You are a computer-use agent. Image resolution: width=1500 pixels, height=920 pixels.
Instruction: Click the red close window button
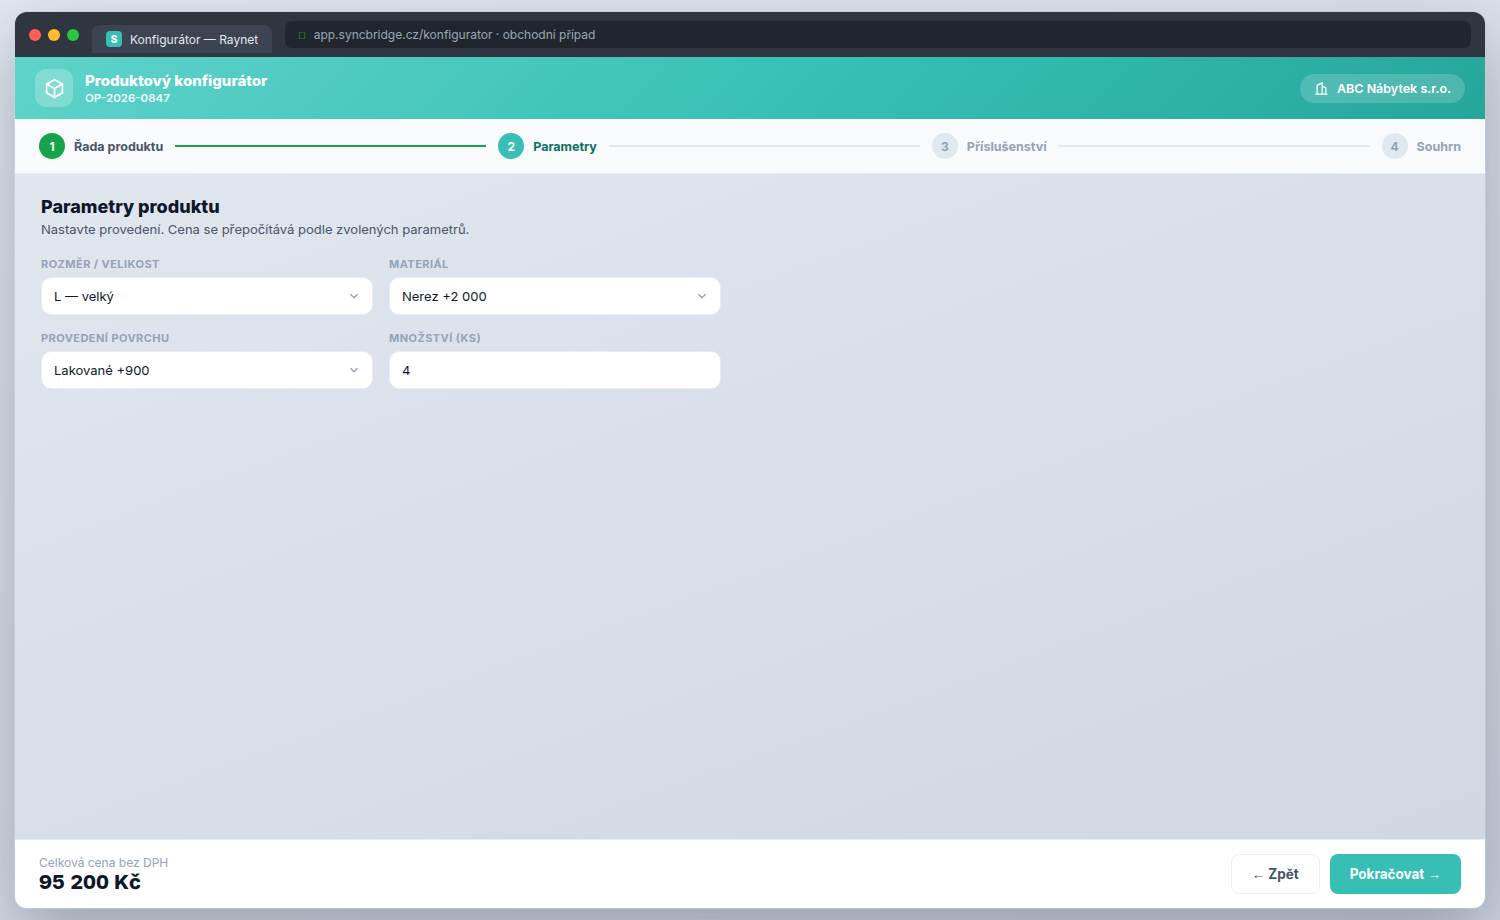point(35,35)
